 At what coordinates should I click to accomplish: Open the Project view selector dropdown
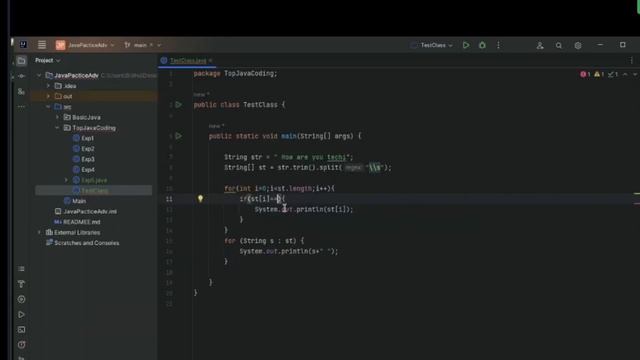click(x=47, y=60)
